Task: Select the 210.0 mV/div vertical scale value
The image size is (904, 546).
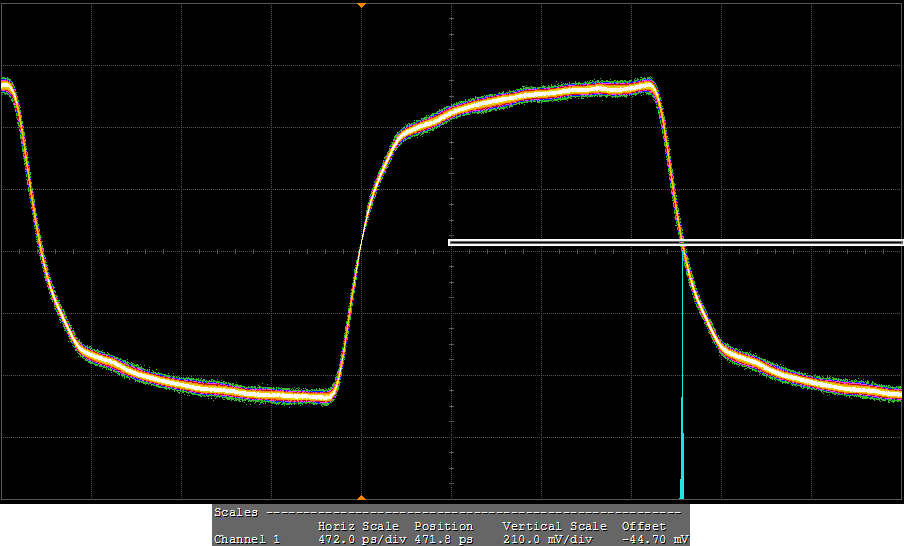Action: (548, 539)
